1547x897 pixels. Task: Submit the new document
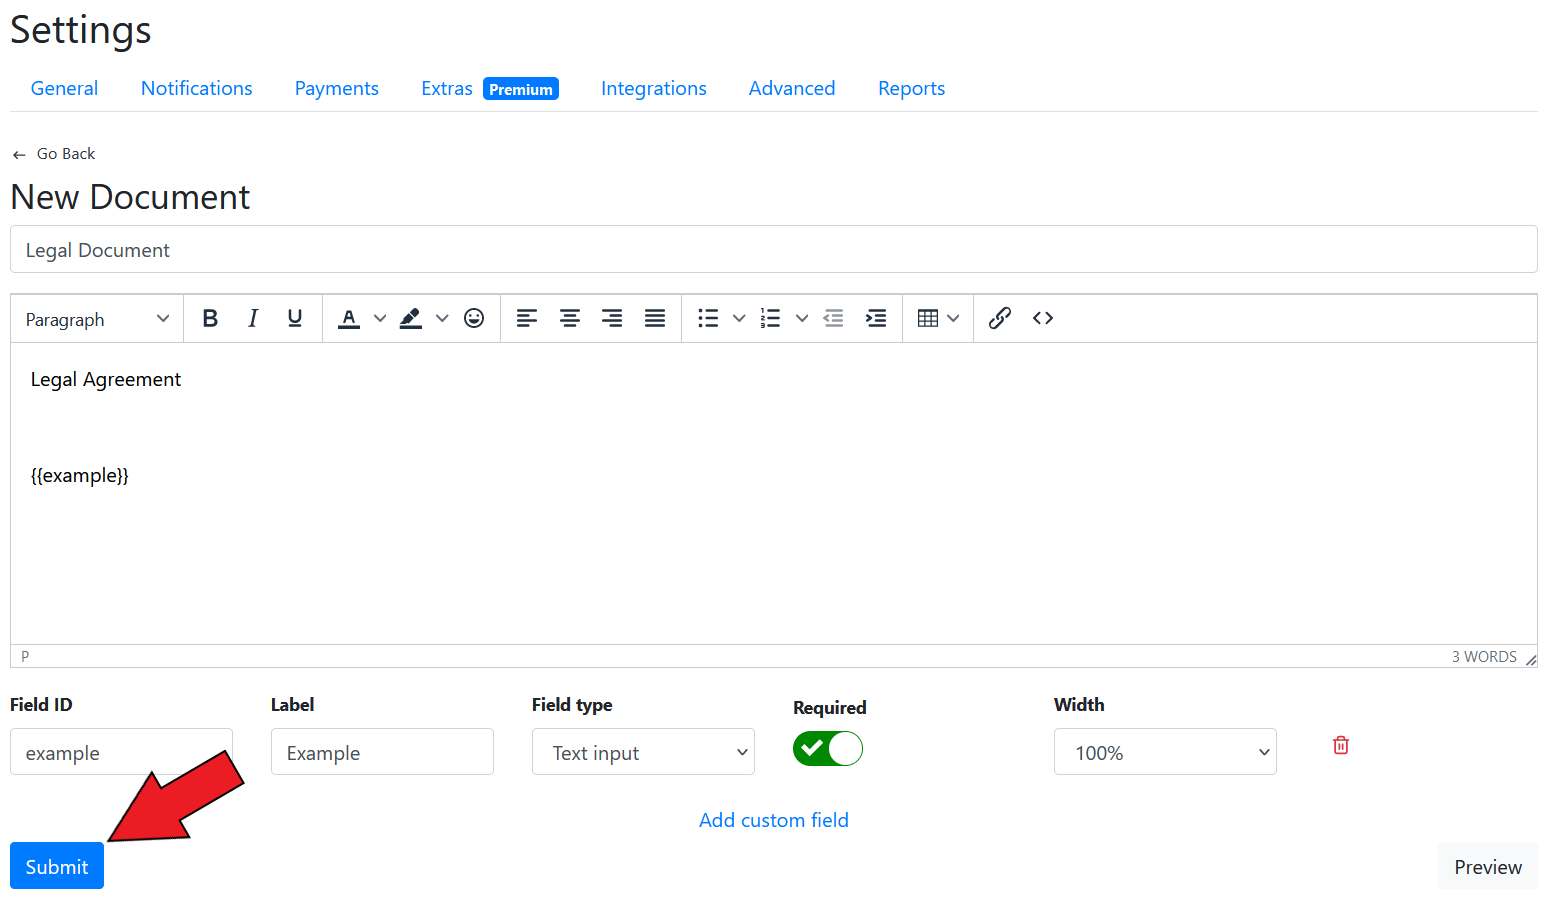pyautogui.click(x=57, y=866)
